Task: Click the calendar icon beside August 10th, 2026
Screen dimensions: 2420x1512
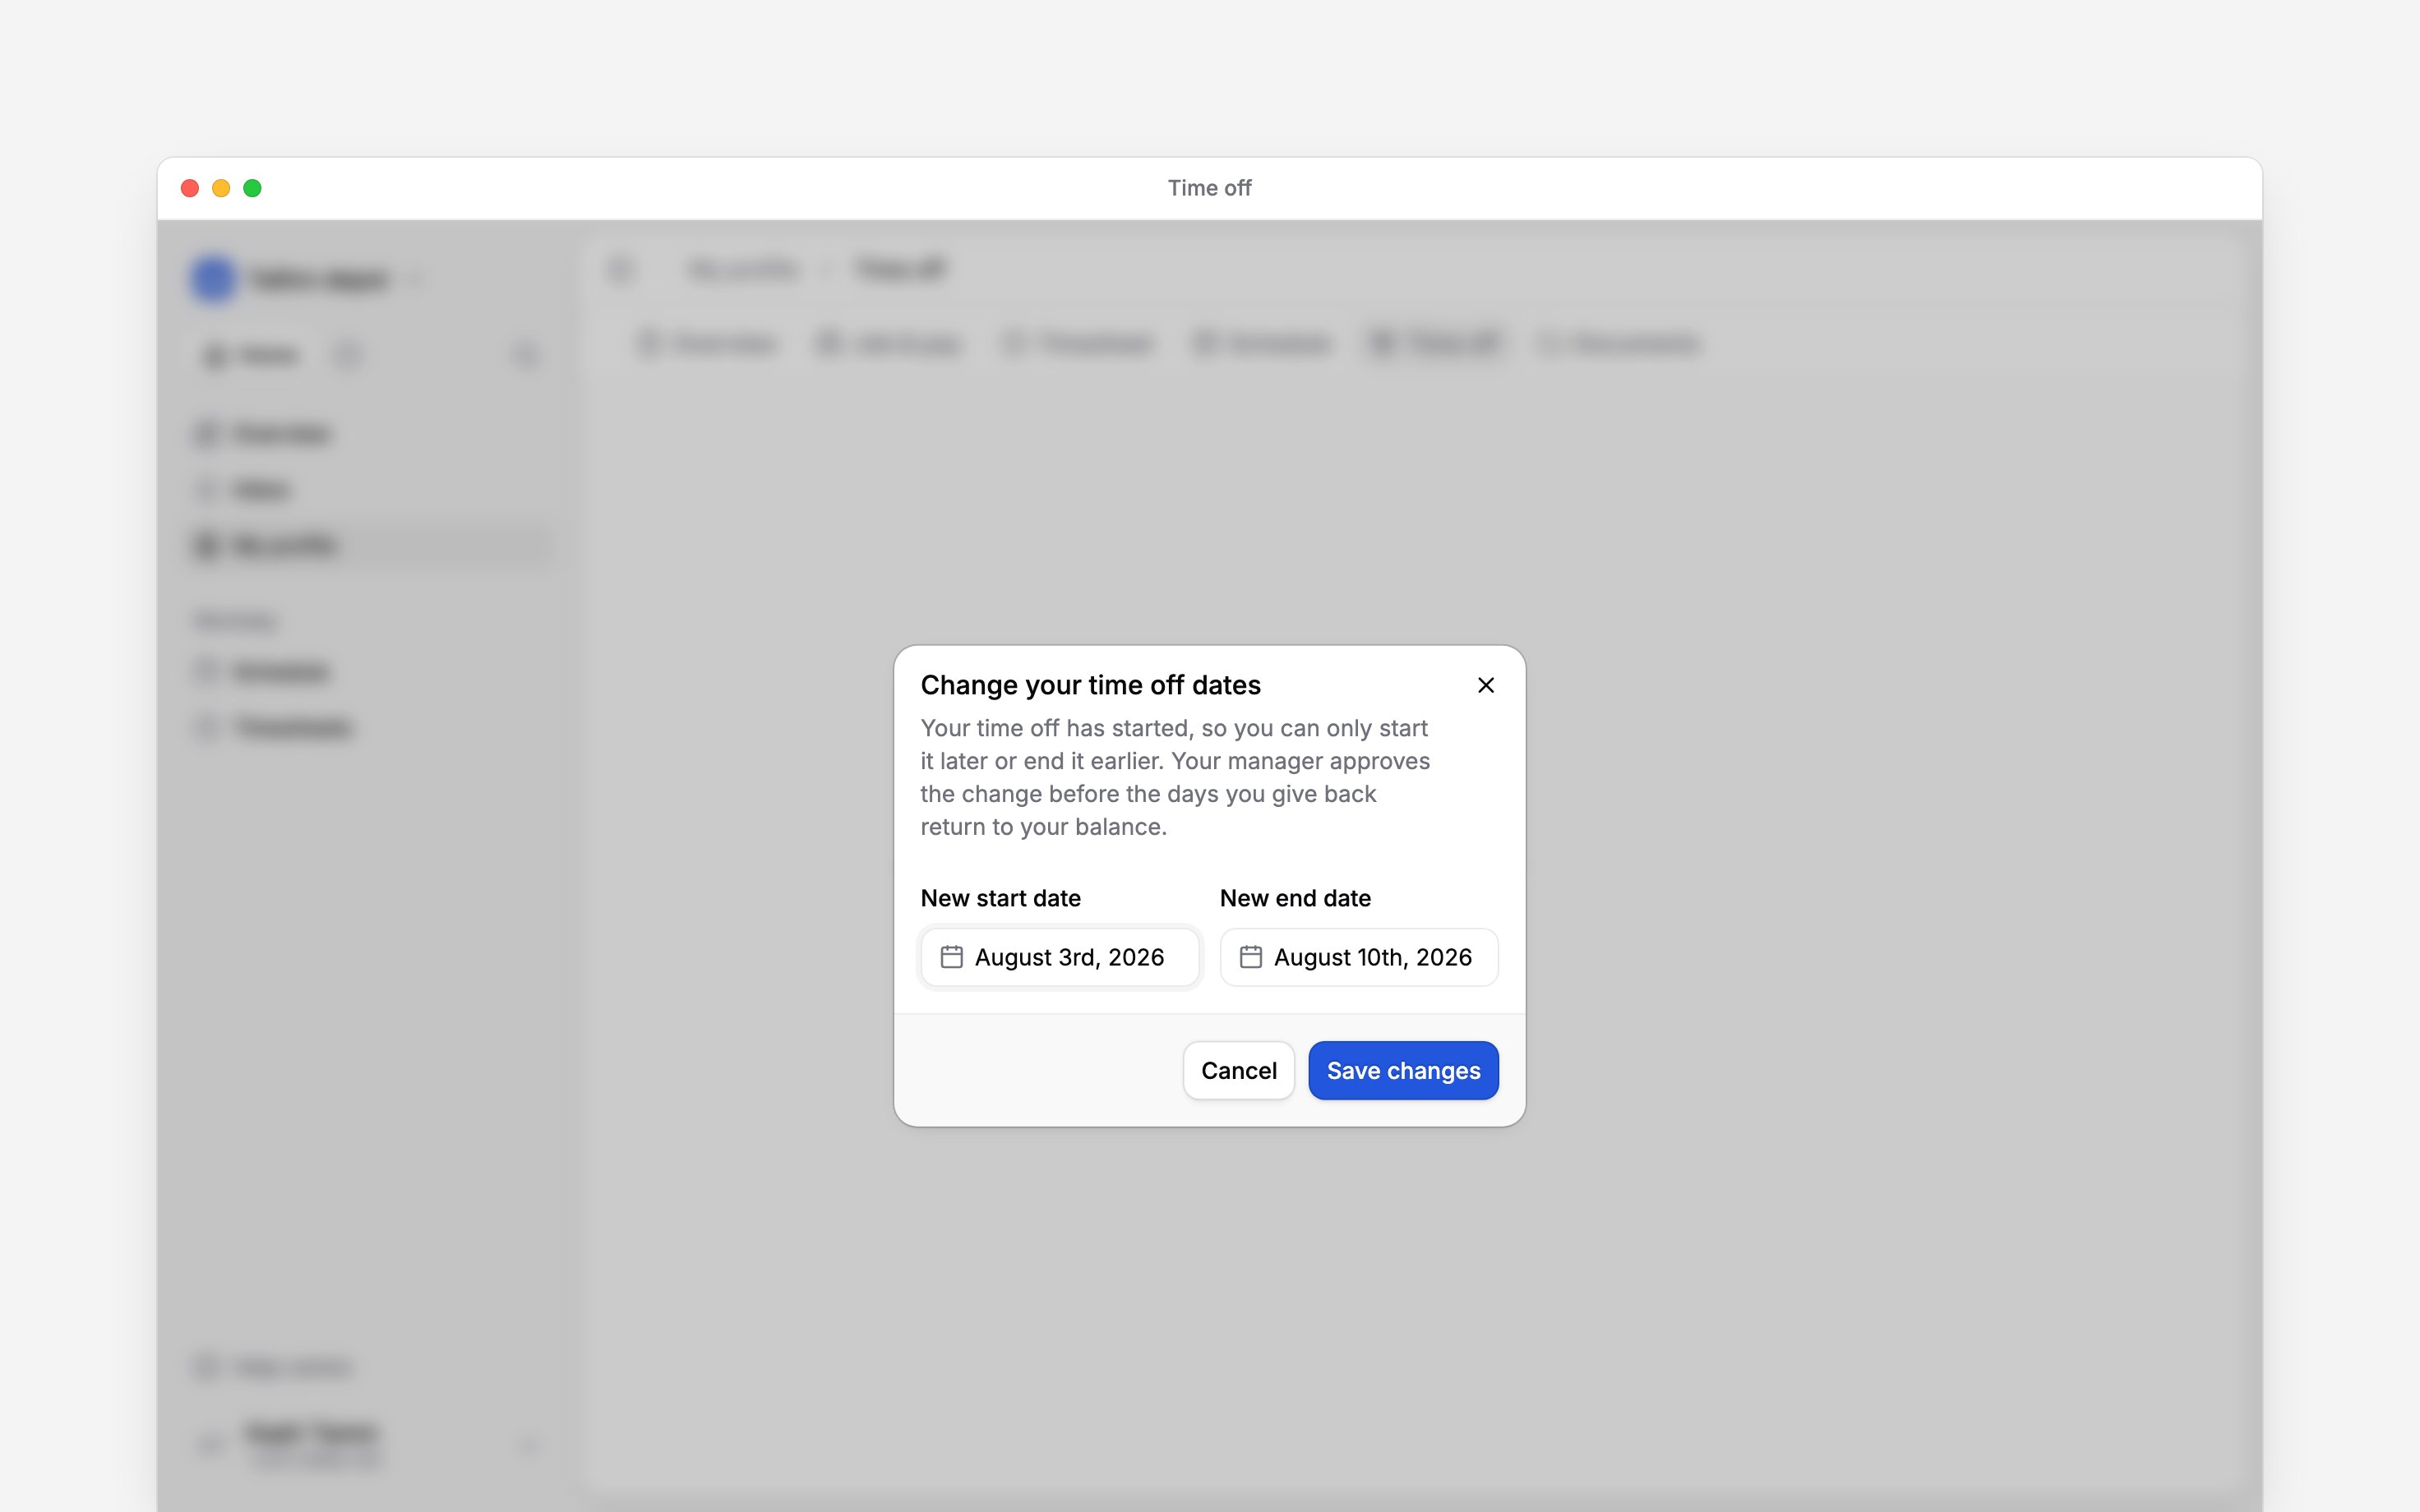Action: tap(1250, 957)
